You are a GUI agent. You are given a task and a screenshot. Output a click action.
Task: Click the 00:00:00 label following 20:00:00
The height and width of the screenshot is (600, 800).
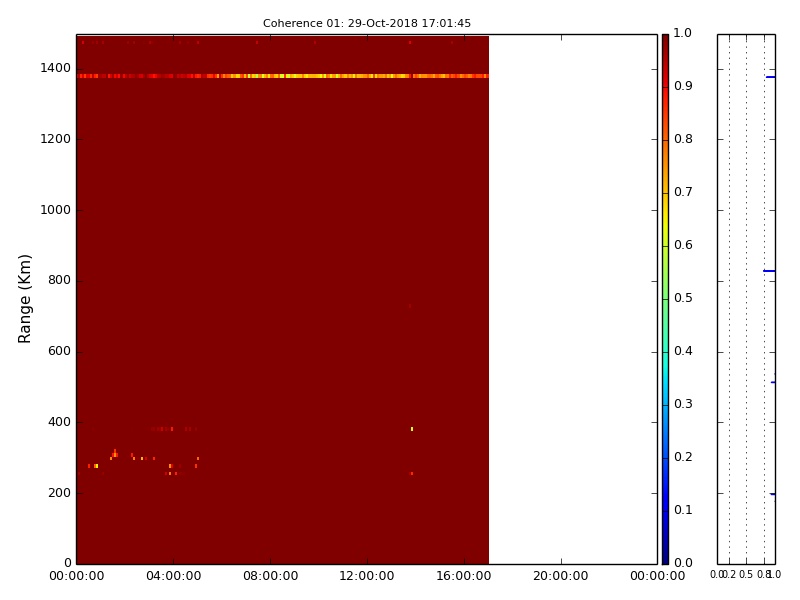(x=658, y=576)
